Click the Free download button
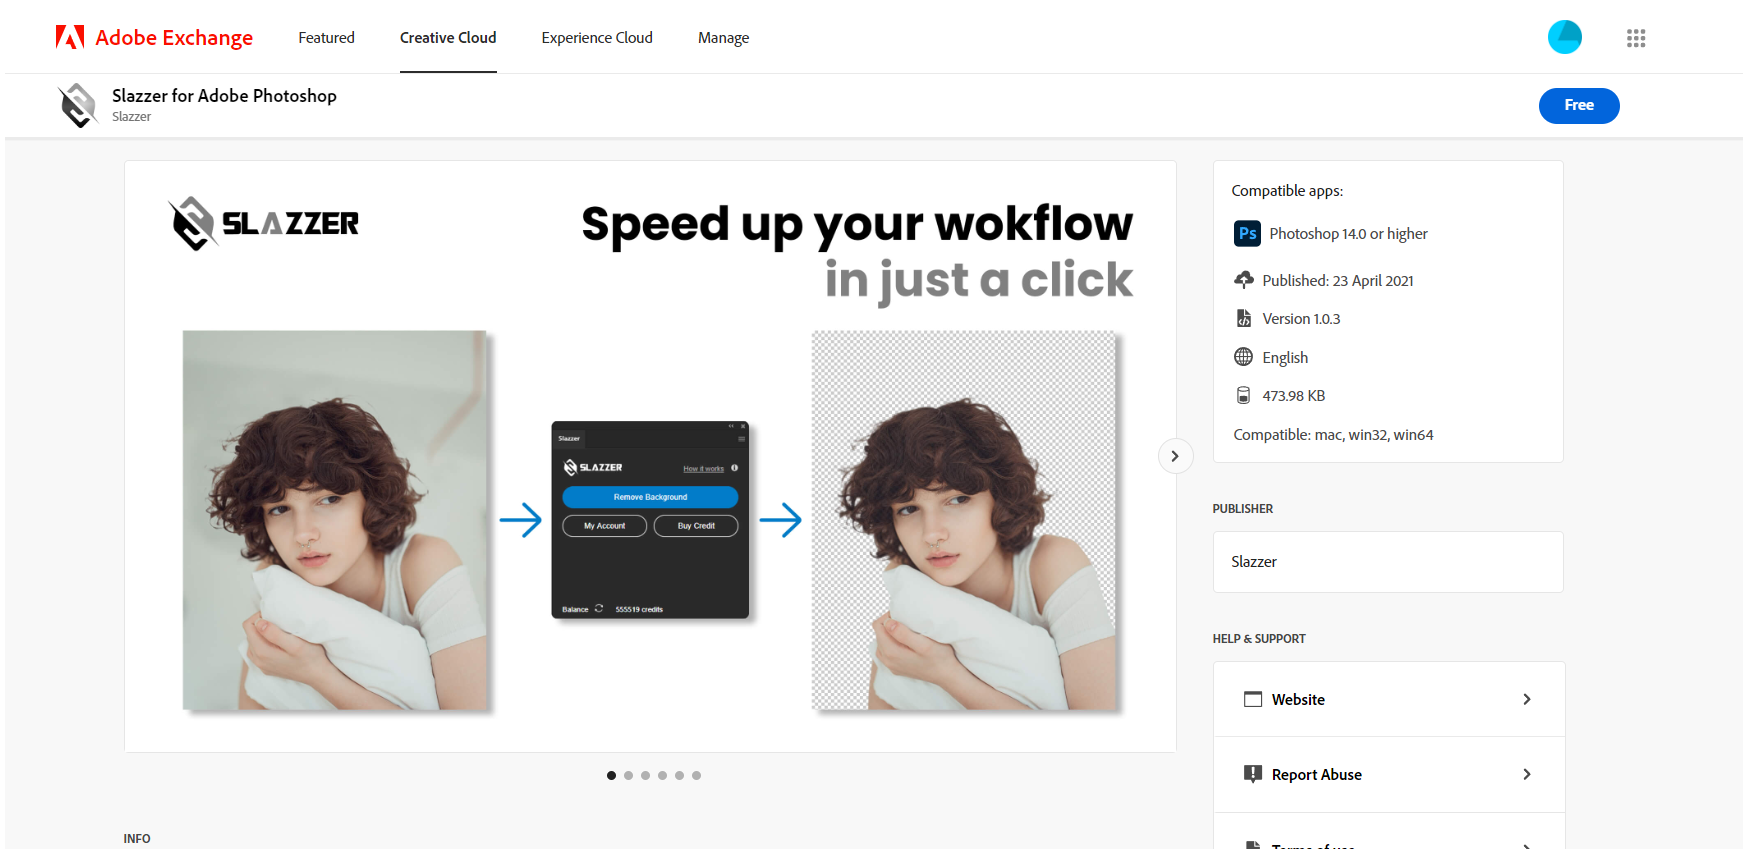The image size is (1748, 854). click(1578, 105)
